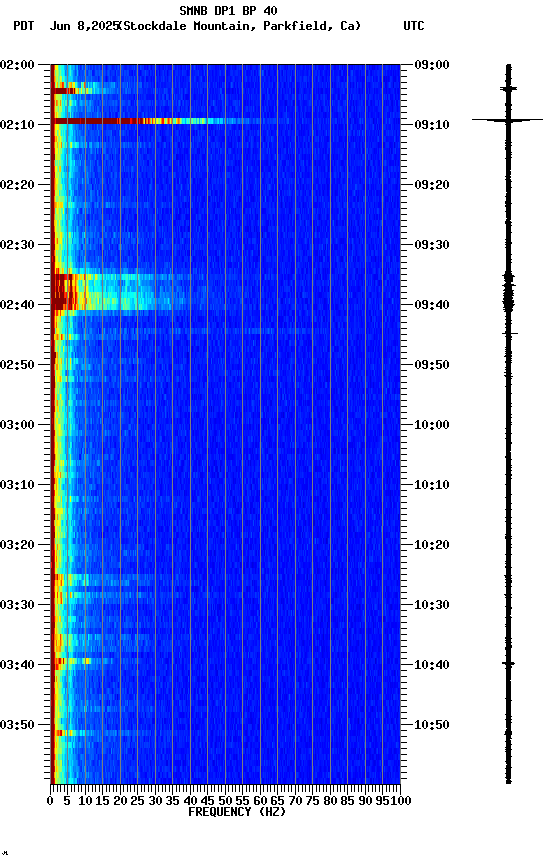Click the 100 Hz frequency axis label
The width and height of the screenshot is (552, 864).
pos(401,801)
